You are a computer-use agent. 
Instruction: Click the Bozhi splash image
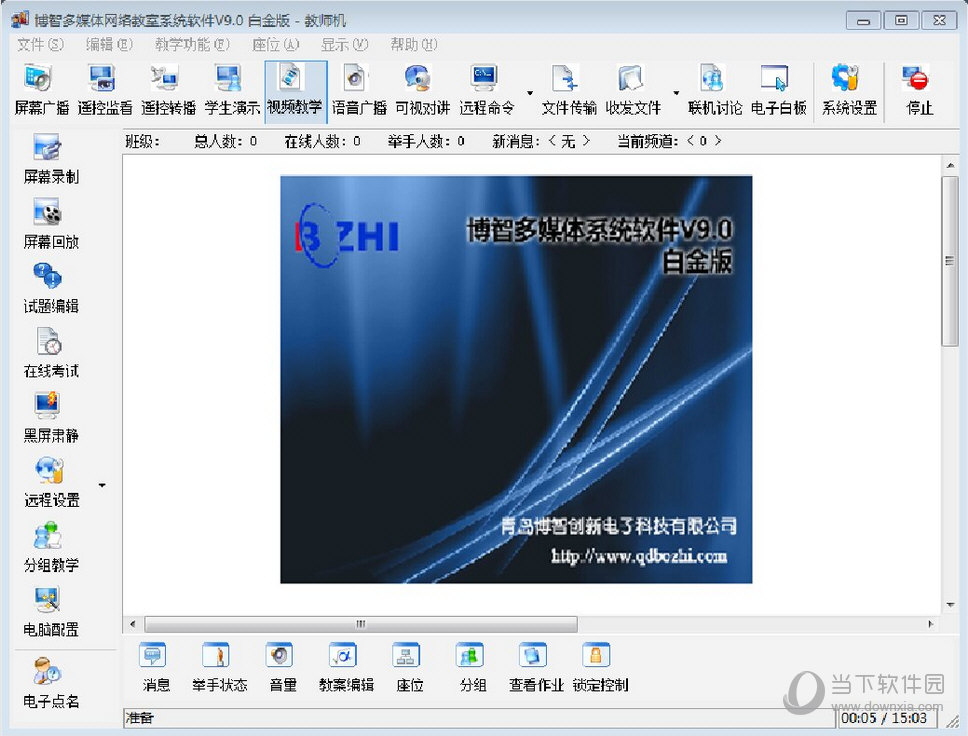516,380
